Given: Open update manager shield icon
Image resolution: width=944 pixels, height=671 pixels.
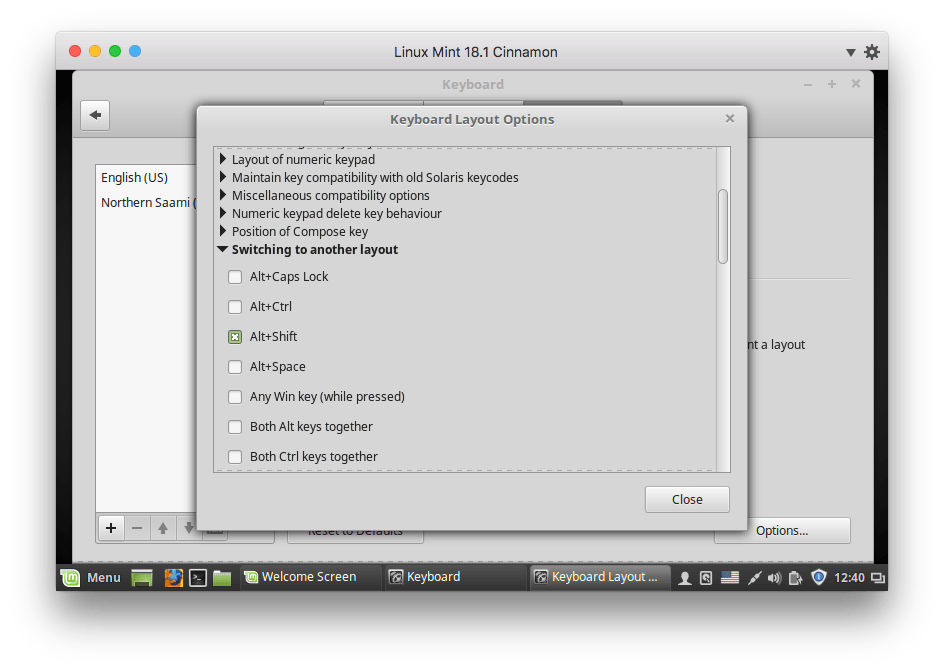Looking at the screenshot, I should click(x=818, y=578).
